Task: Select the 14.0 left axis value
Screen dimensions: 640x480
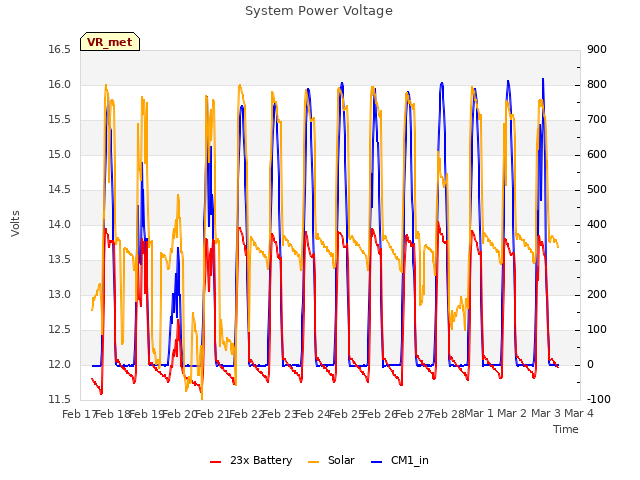Action: tap(60, 224)
